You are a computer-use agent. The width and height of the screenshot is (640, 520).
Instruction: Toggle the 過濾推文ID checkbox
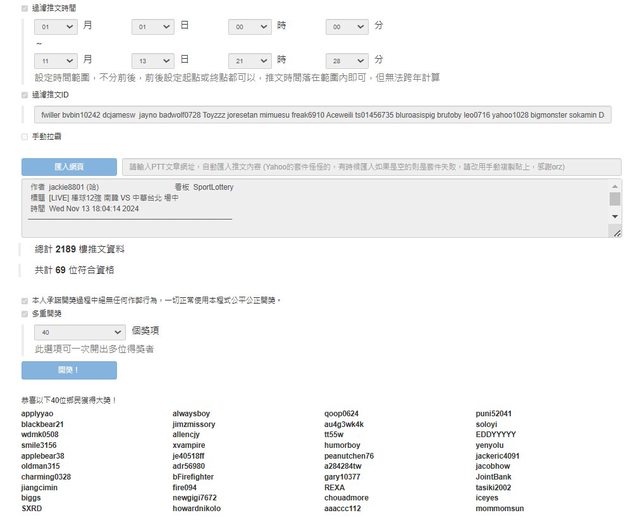25,95
